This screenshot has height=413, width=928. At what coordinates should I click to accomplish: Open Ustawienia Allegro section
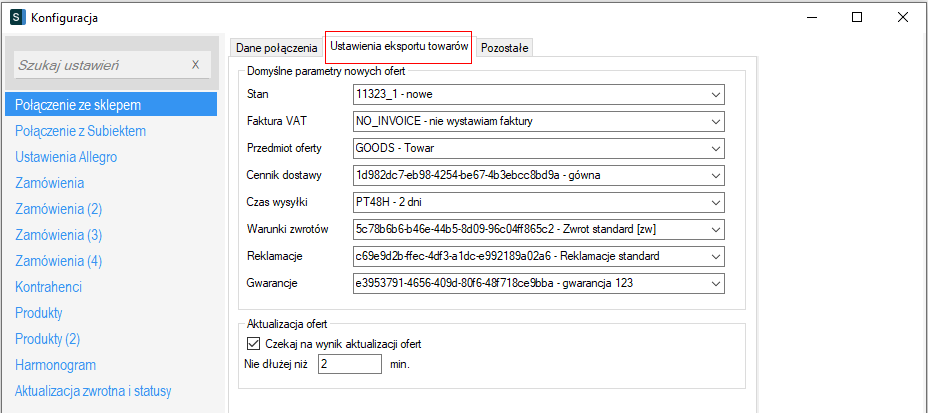66,157
